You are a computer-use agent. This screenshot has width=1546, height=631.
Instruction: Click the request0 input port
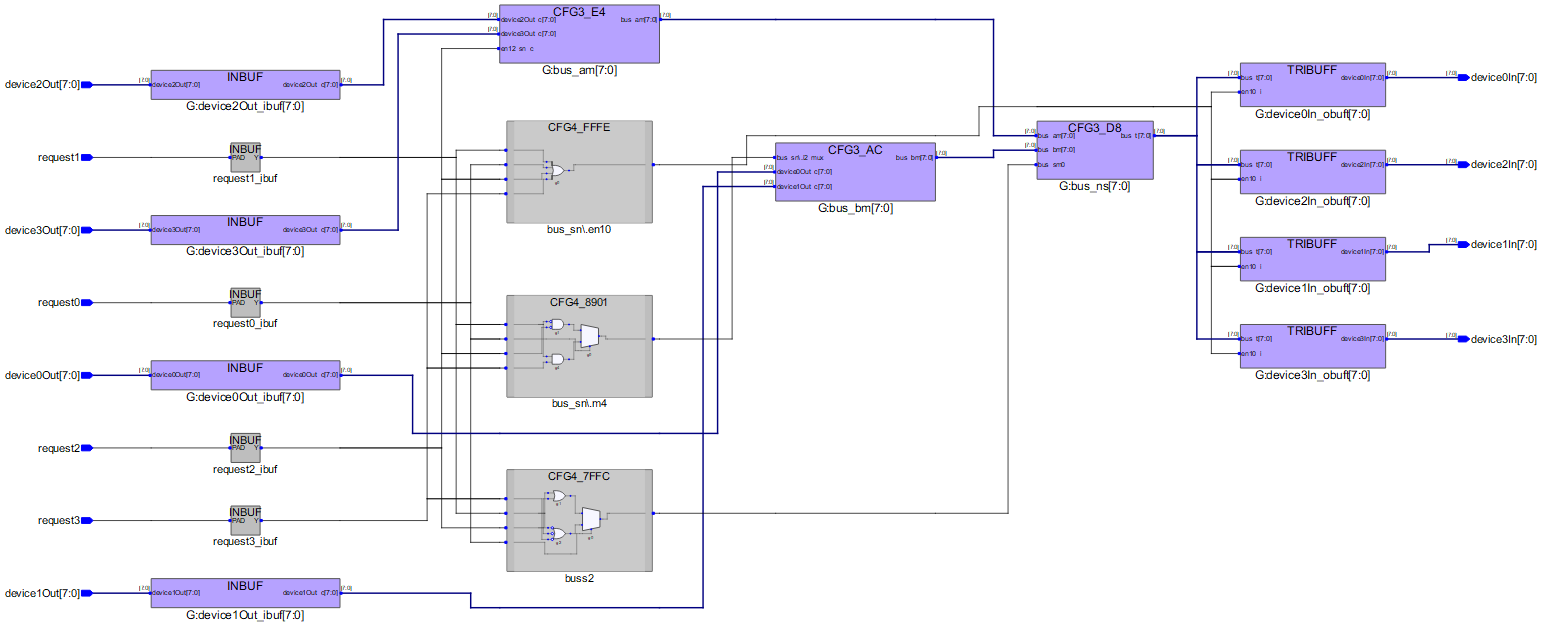click(65, 302)
